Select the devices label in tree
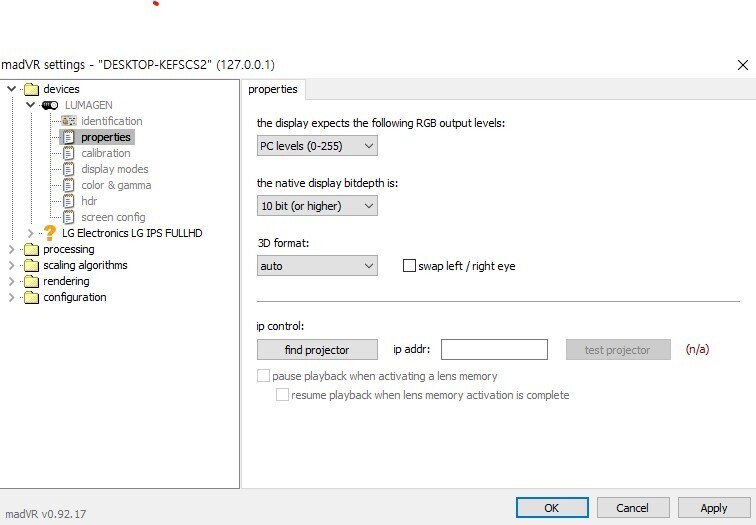This screenshot has width=756, height=525. click(x=61, y=89)
